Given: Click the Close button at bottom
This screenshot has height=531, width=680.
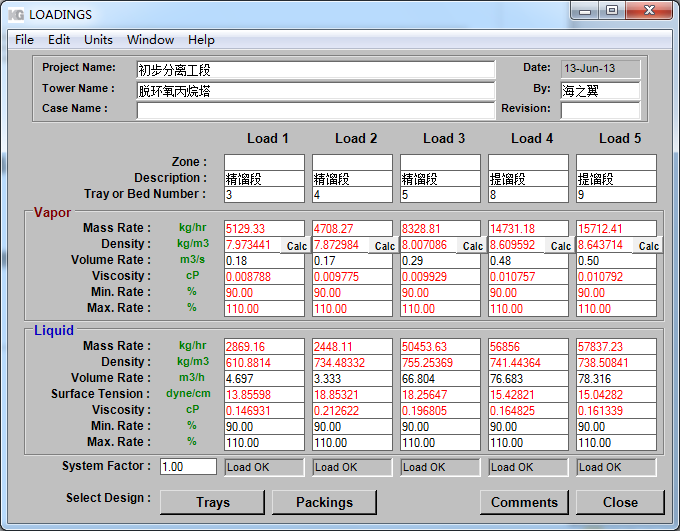Looking at the screenshot, I should click(620, 502).
